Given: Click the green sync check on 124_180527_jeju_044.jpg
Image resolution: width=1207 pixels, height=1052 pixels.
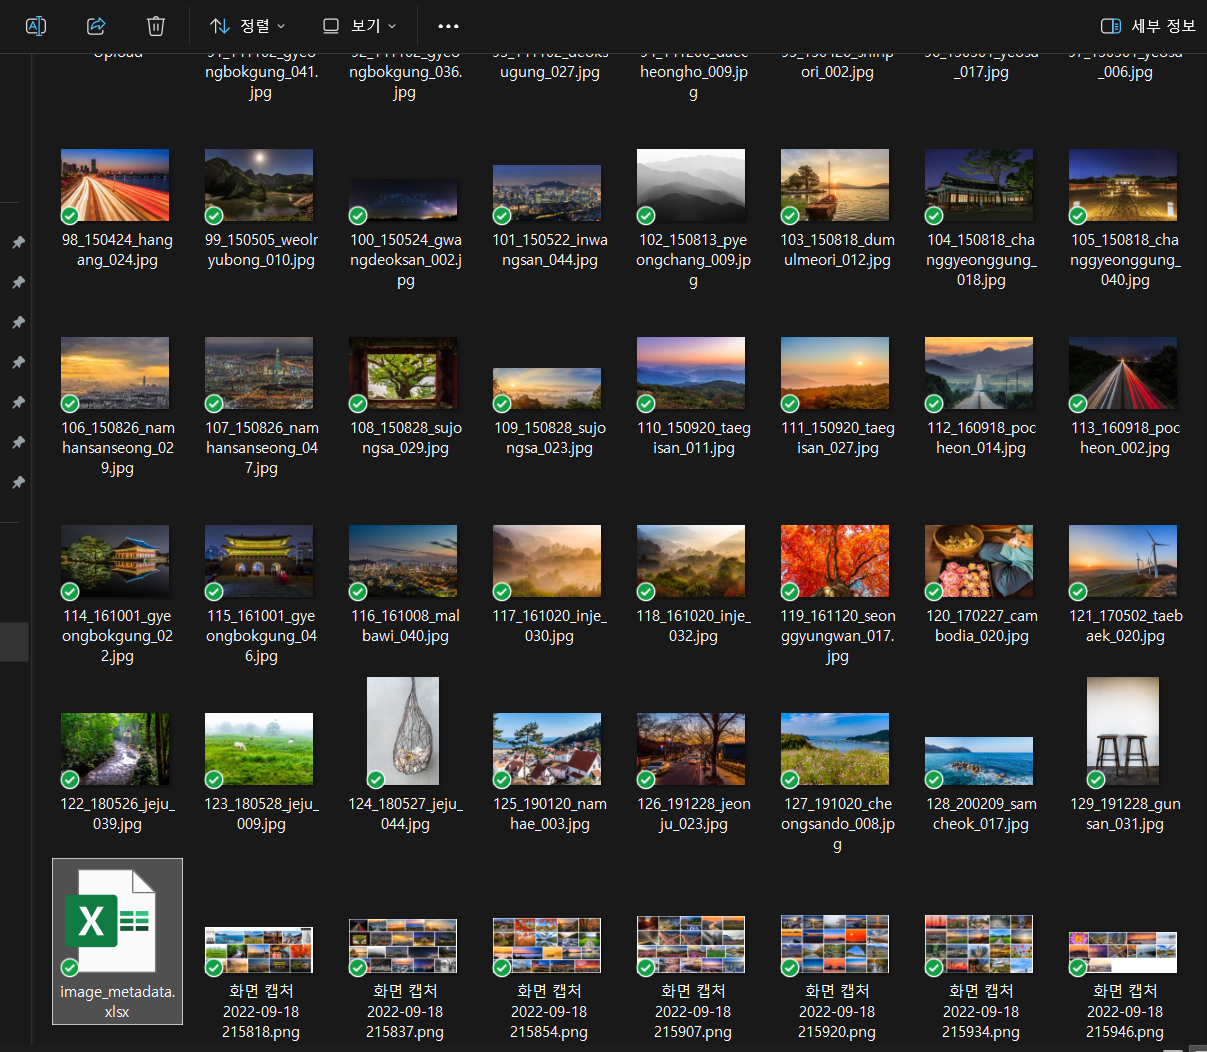Looking at the screenshot, I should click(376, 779).
